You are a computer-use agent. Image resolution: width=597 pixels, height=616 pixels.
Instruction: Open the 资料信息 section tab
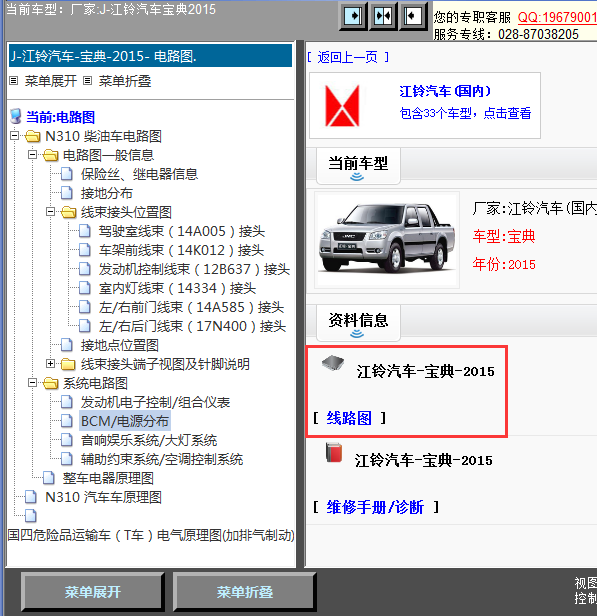[358, 323]
